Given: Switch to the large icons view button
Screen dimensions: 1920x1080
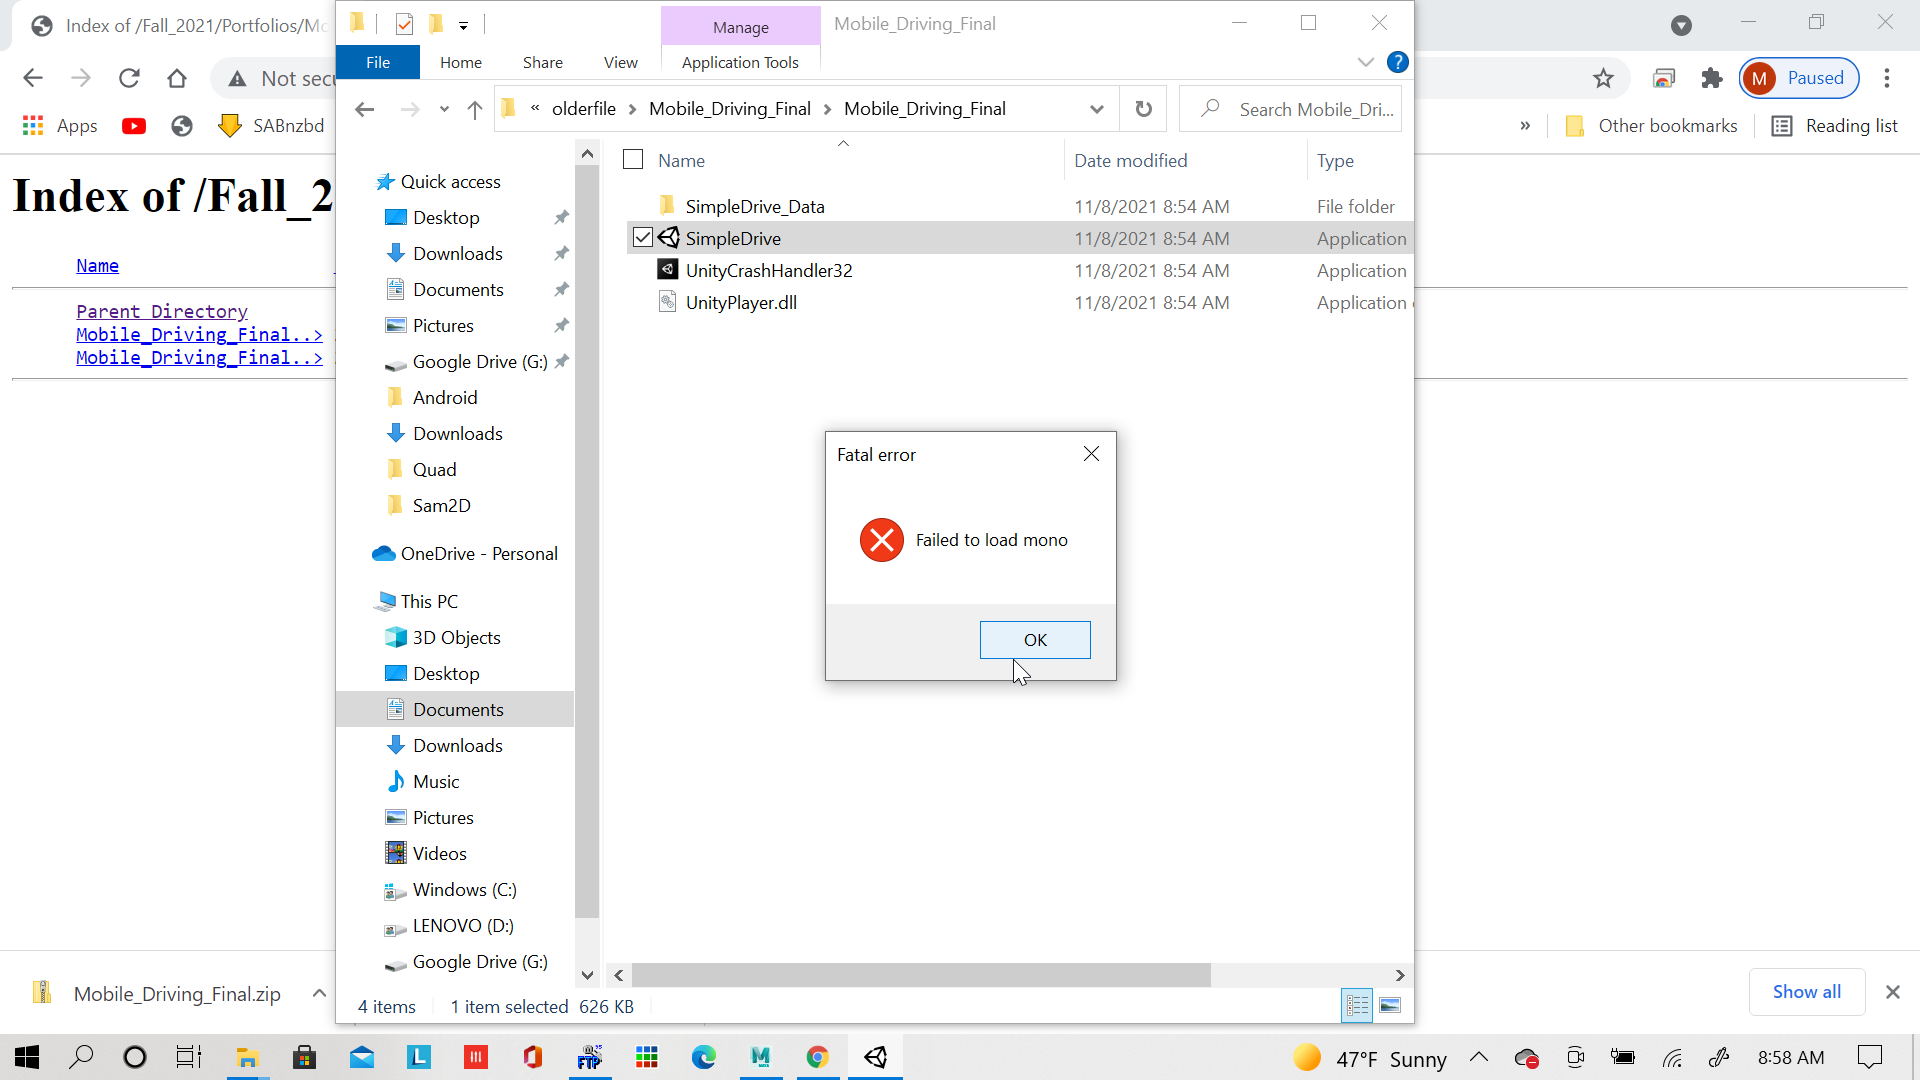Looking at the screenshot, I should point(1390,1005).
